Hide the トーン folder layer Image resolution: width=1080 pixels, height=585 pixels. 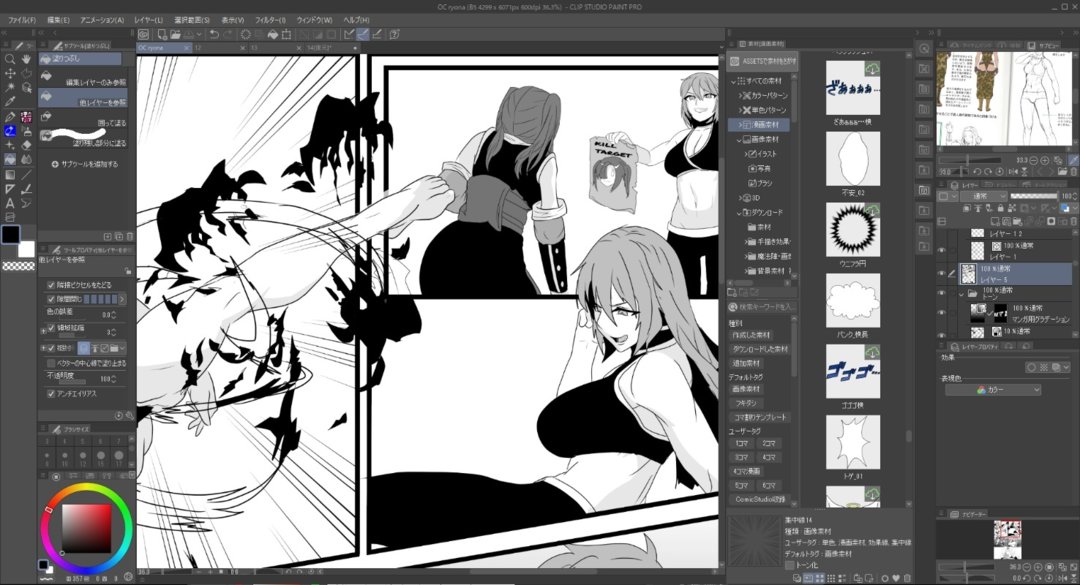(x=942, y=294)
